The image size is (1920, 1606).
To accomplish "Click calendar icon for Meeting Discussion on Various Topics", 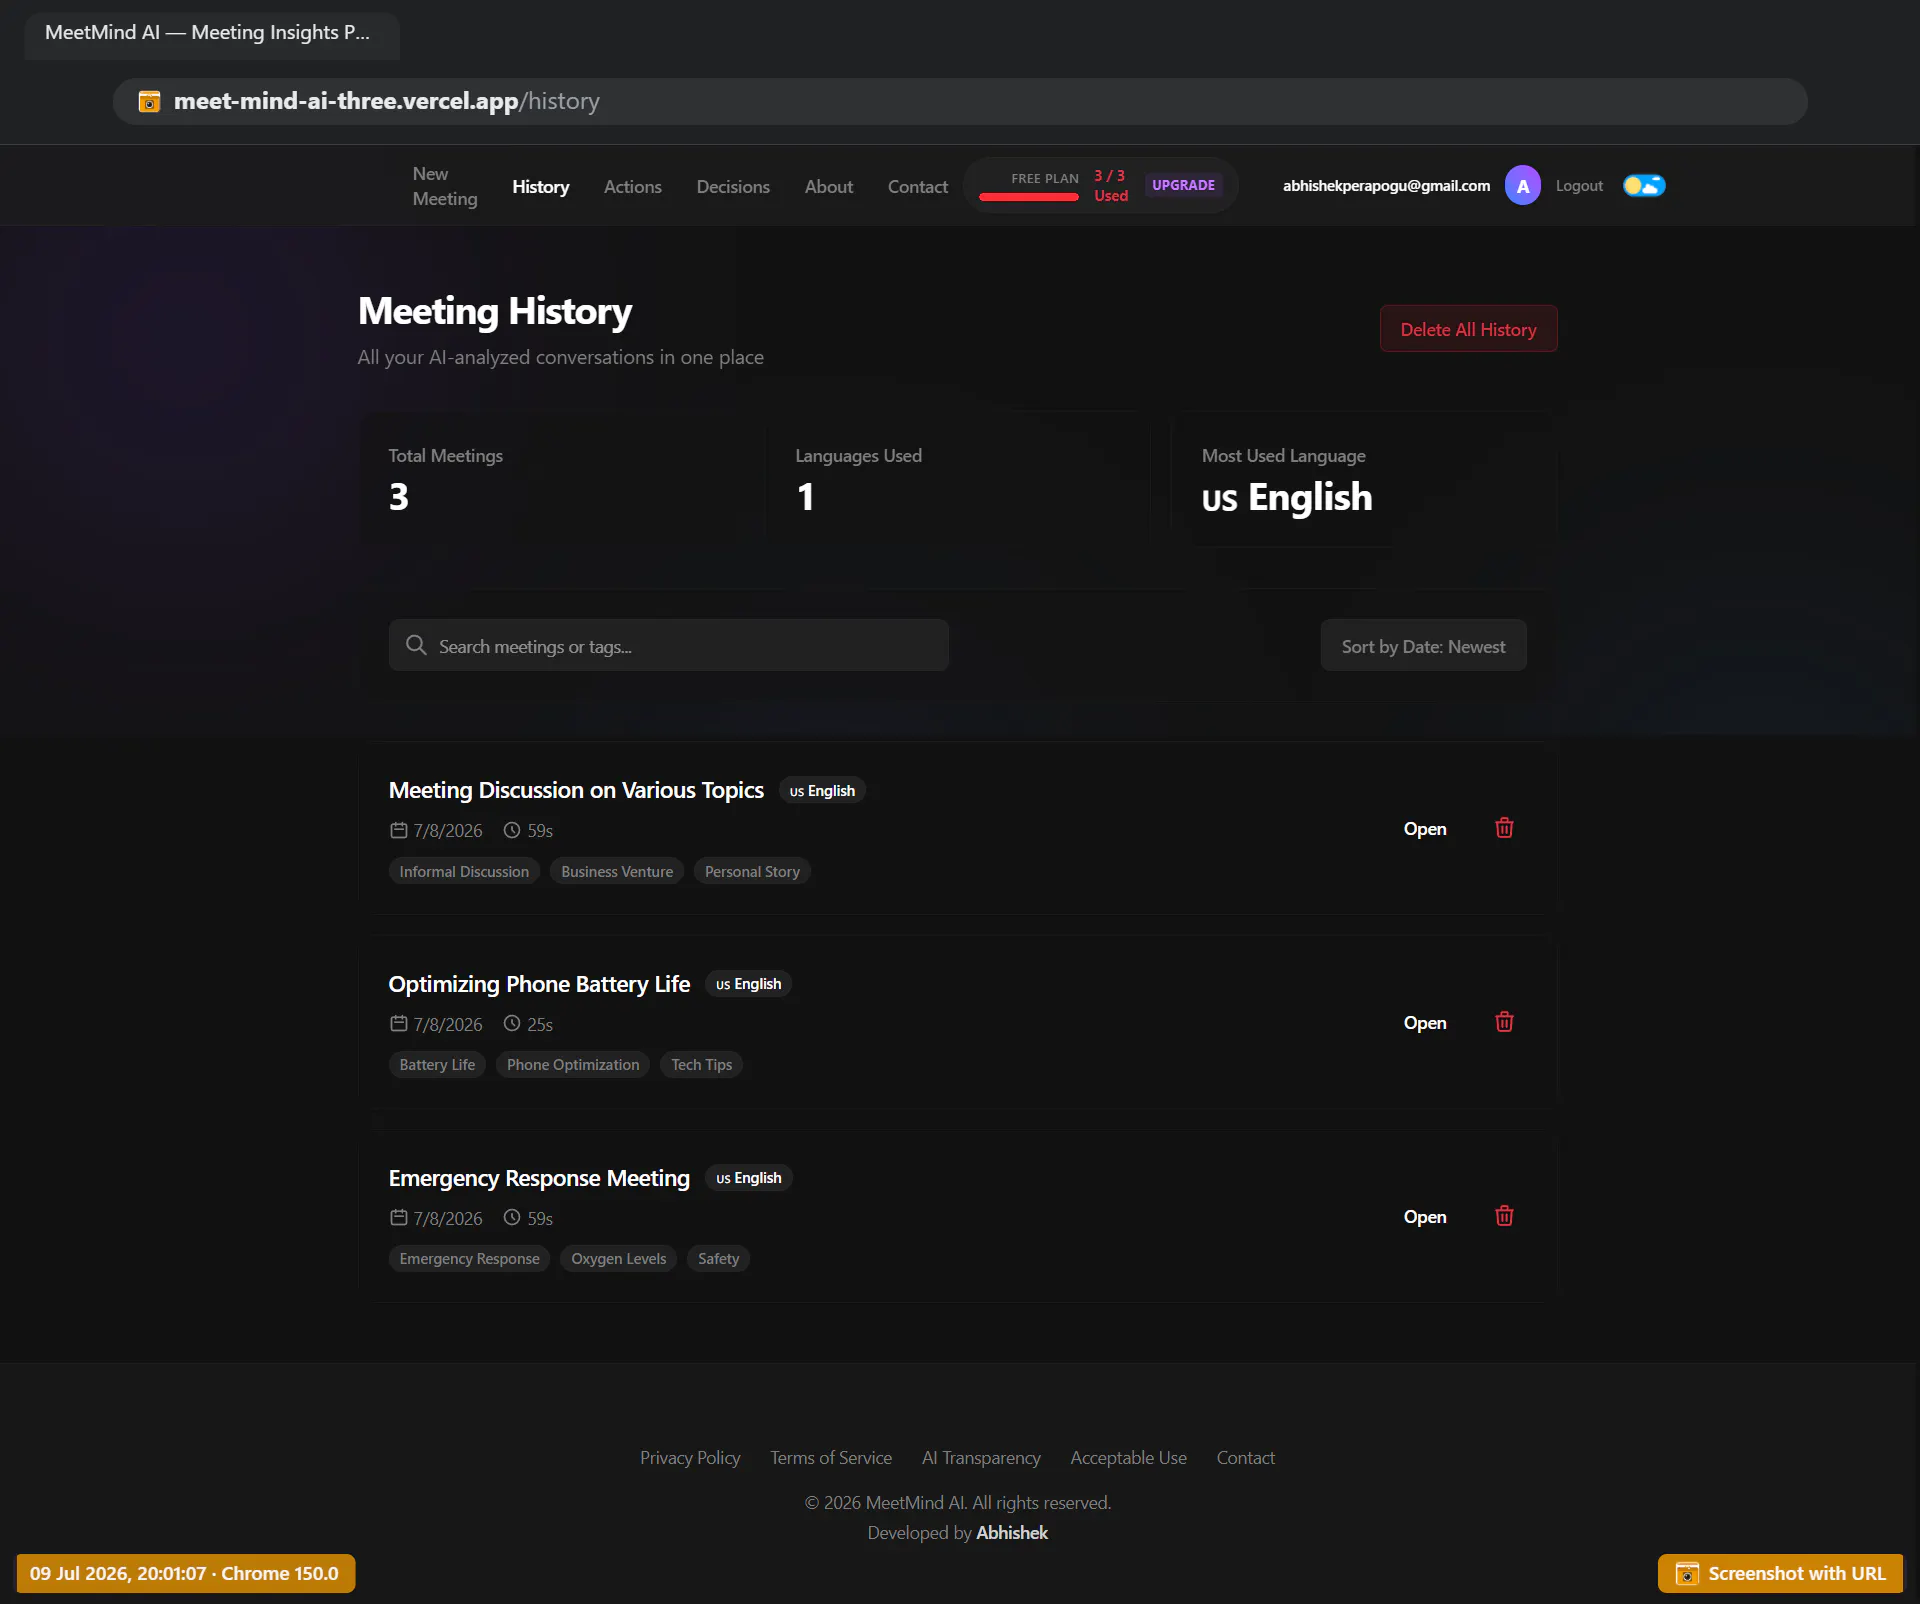I will tap(398, 831).
